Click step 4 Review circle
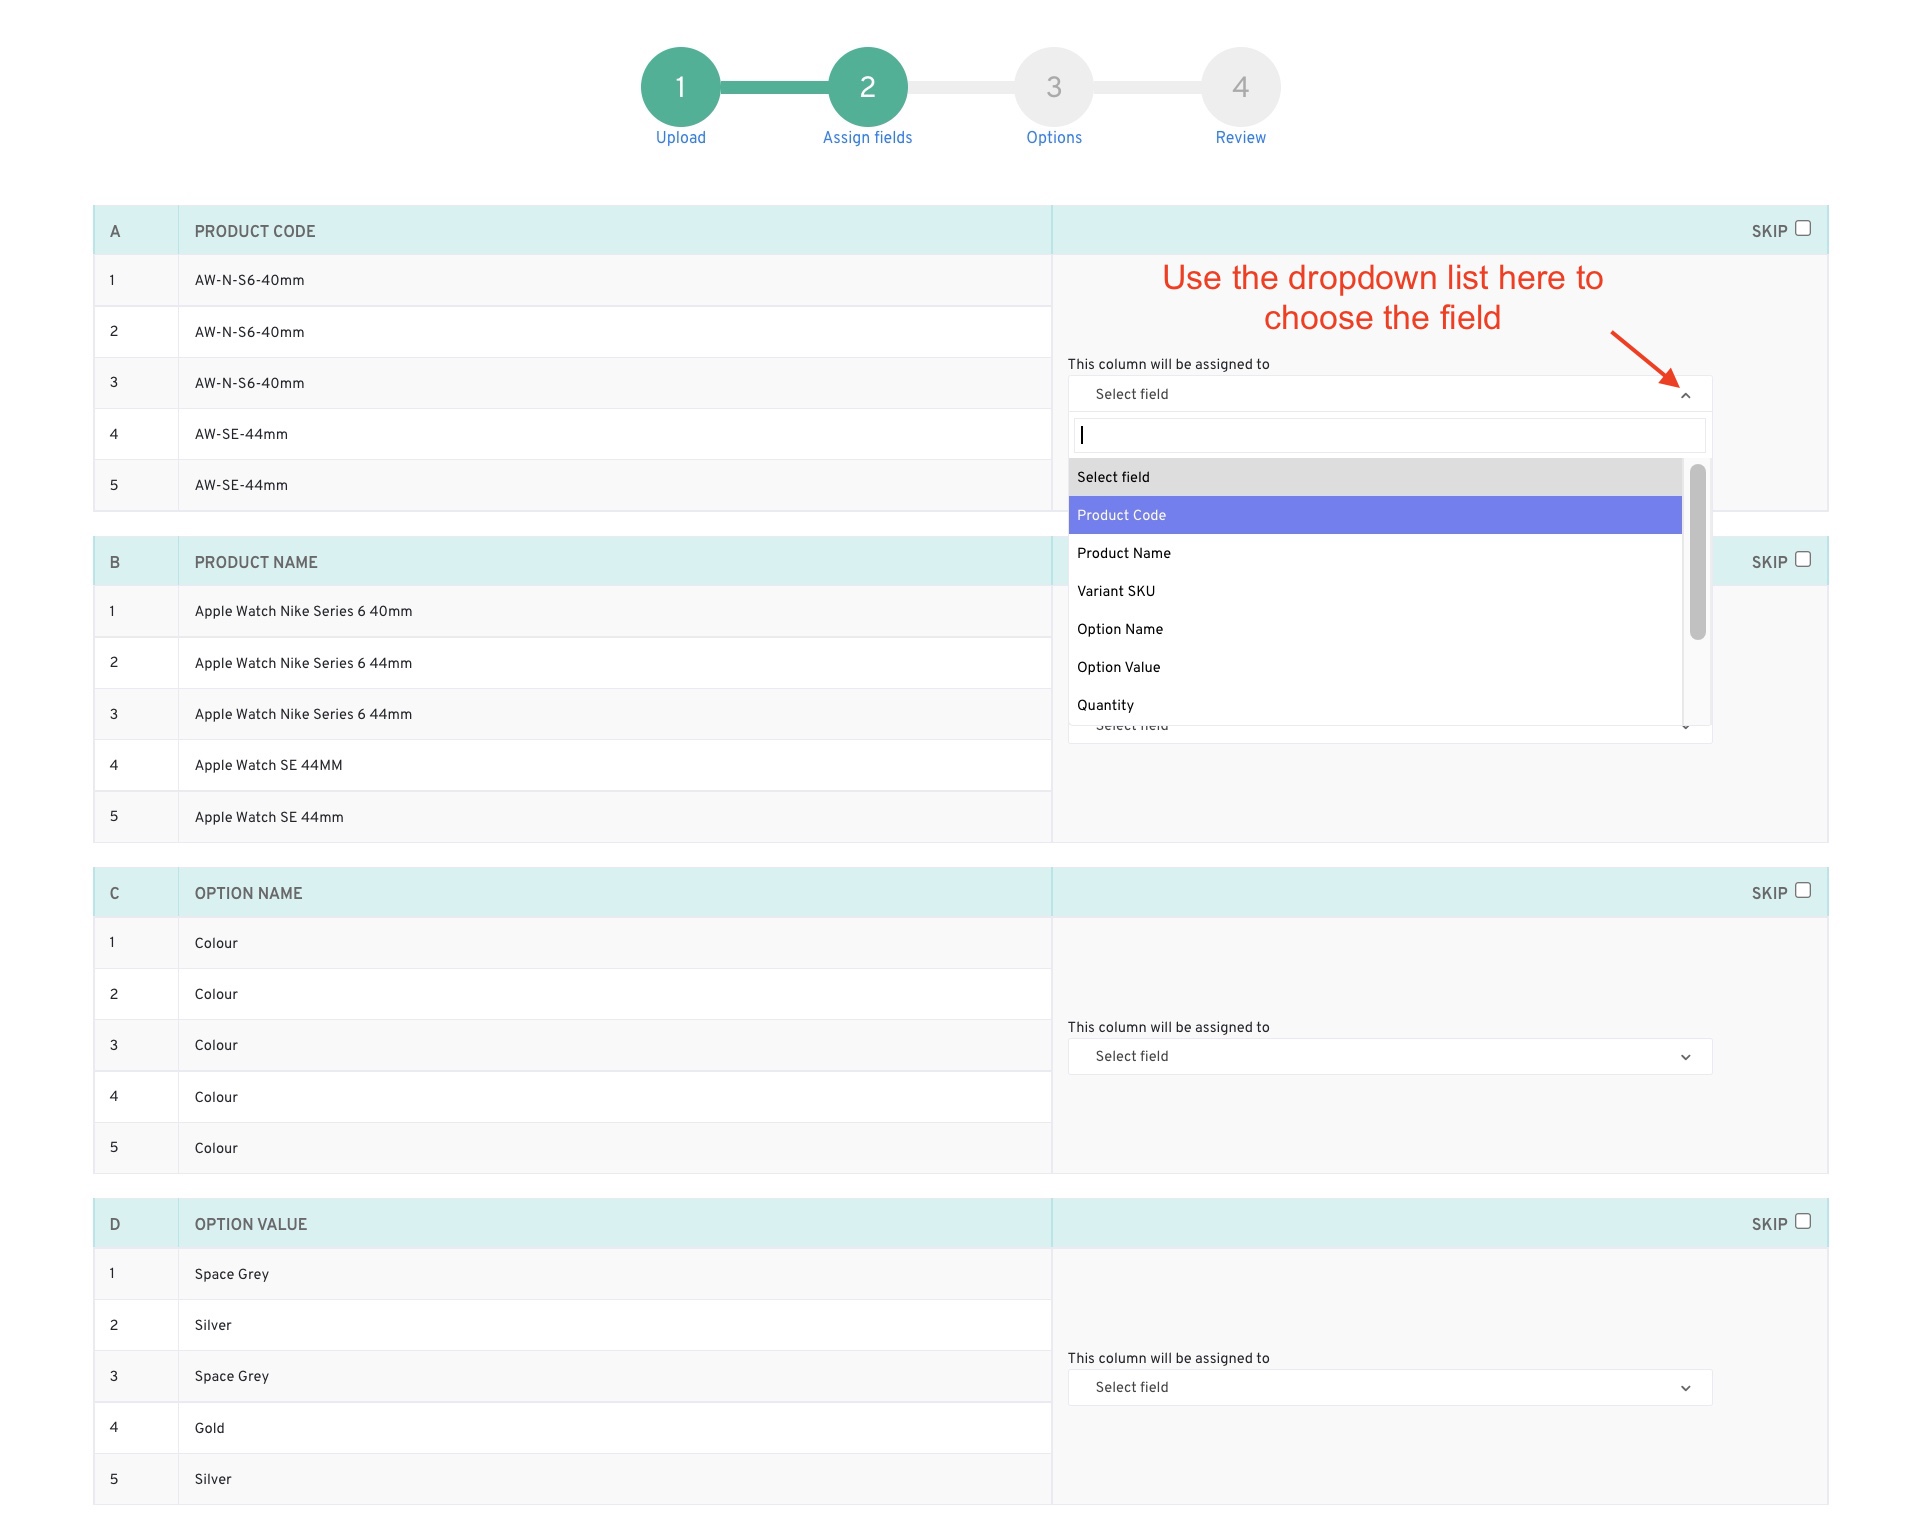1932x1526 pixels. 1240,87
